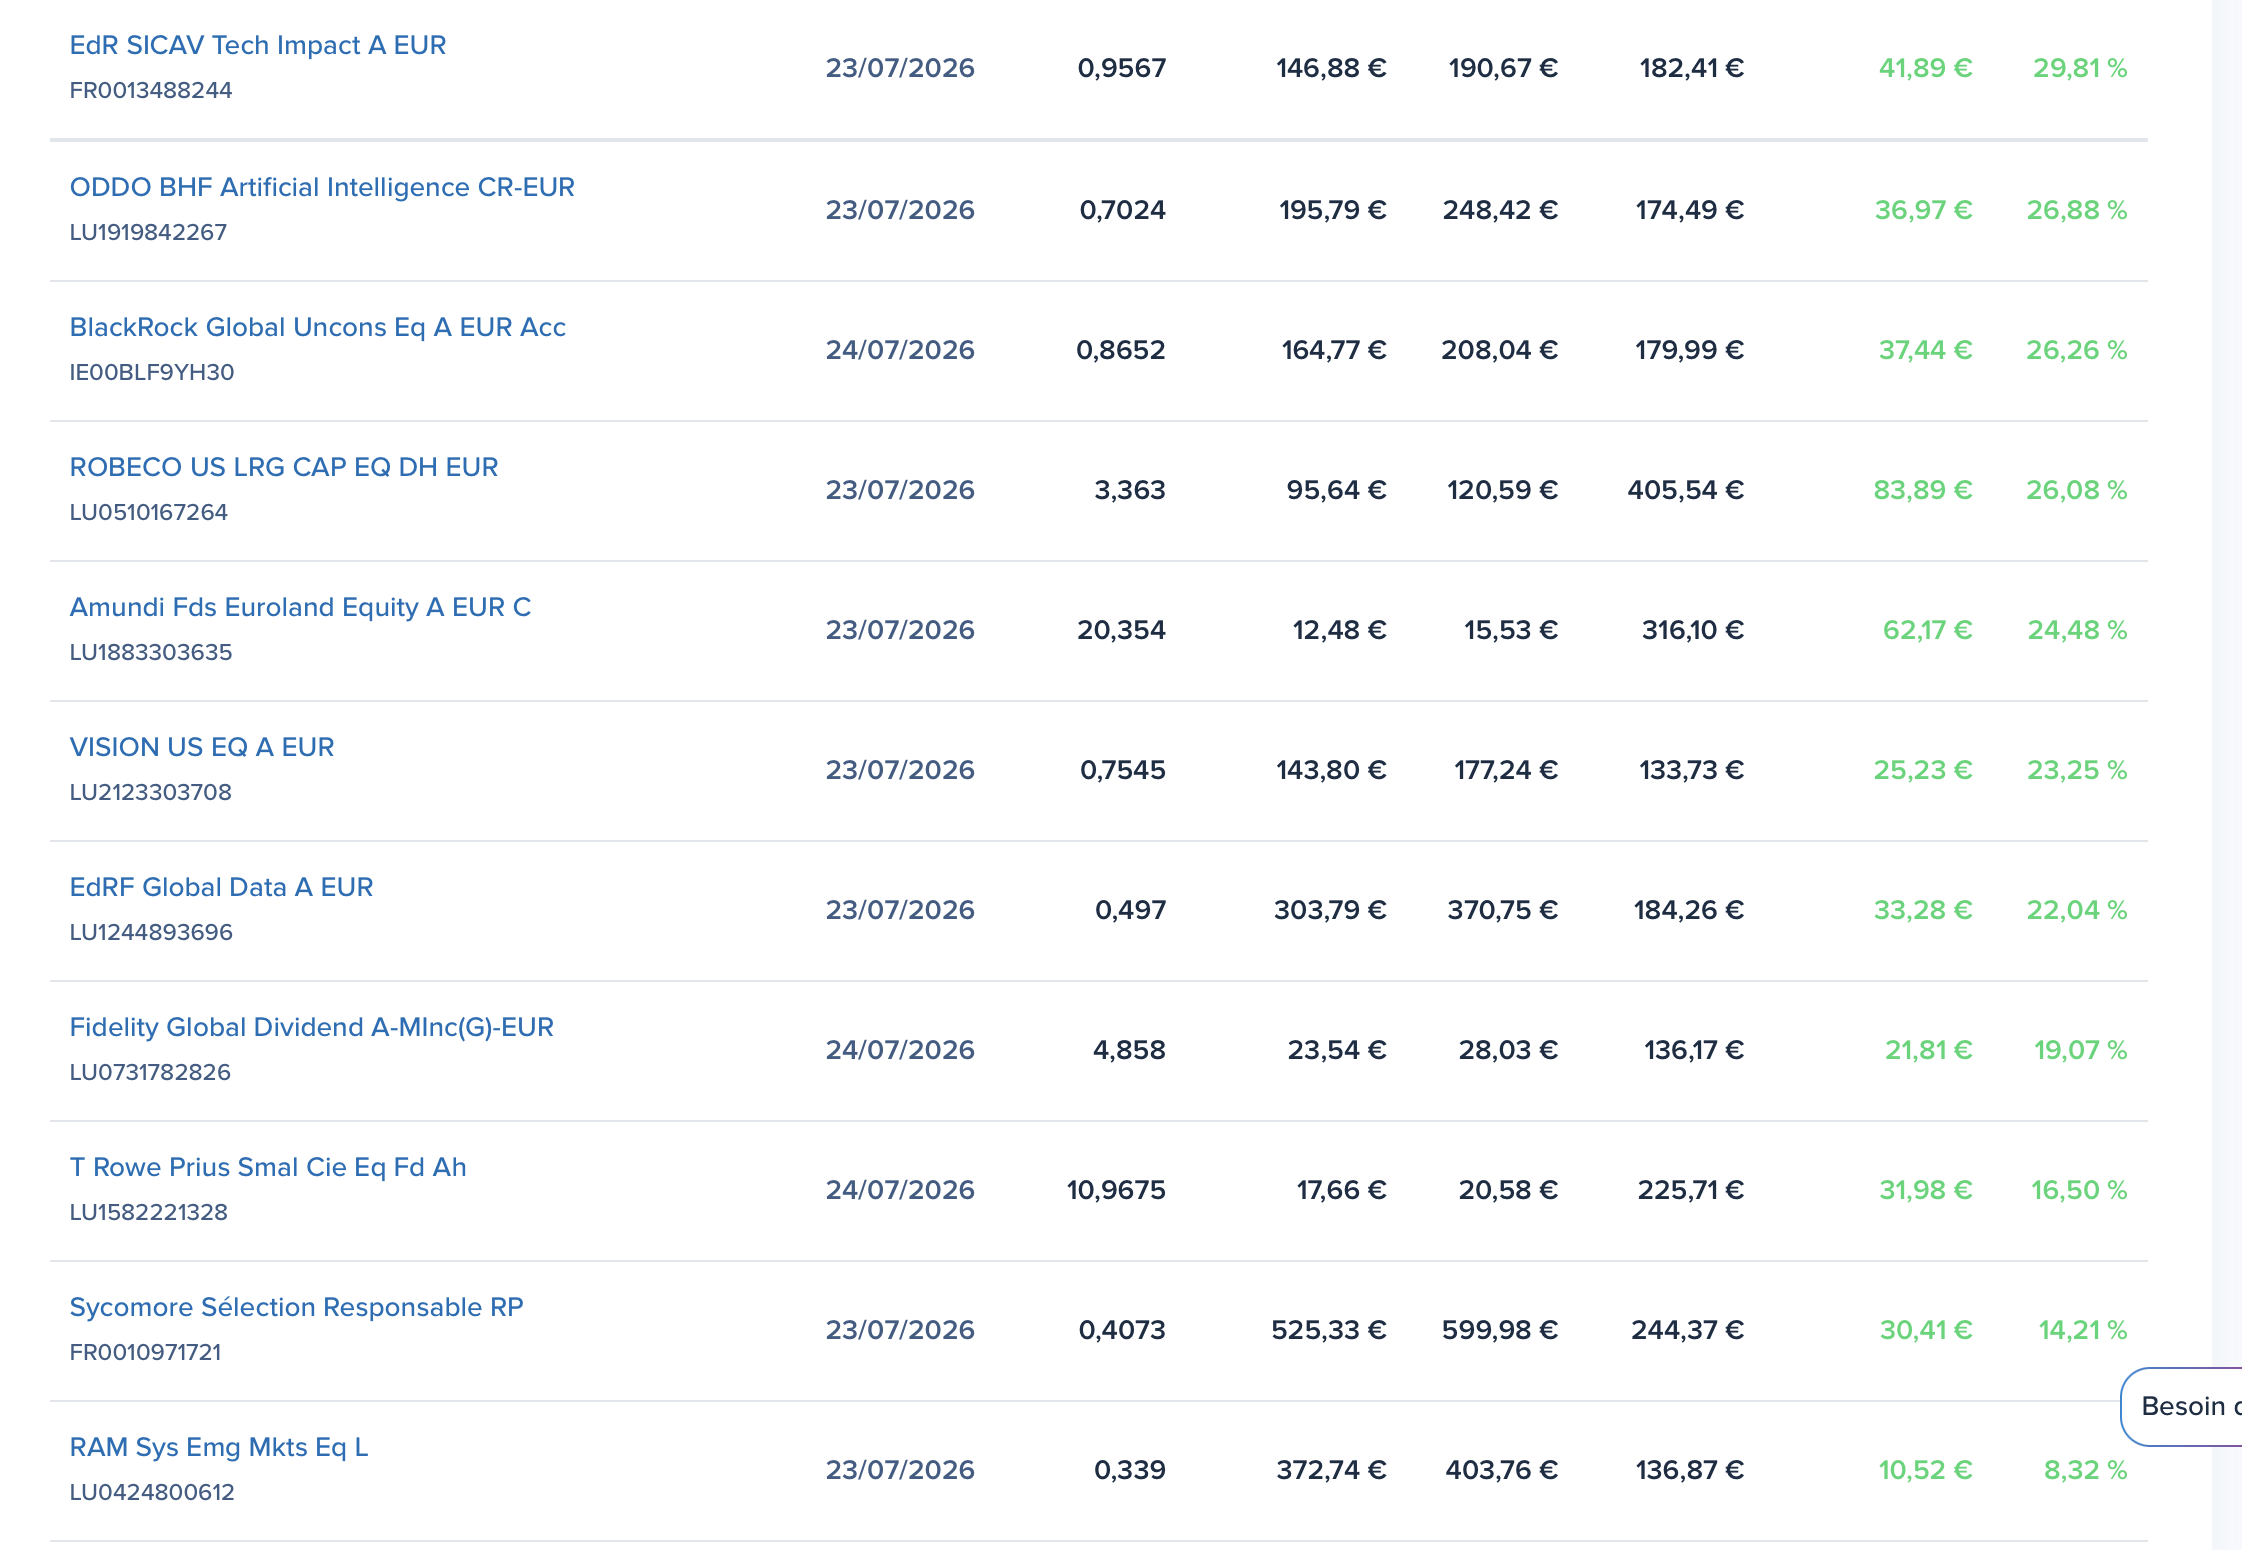Click the 23,25 % performance value
This screenshot has height=1550, width=2242.
pyautogui.click(x=2078, y=770)
